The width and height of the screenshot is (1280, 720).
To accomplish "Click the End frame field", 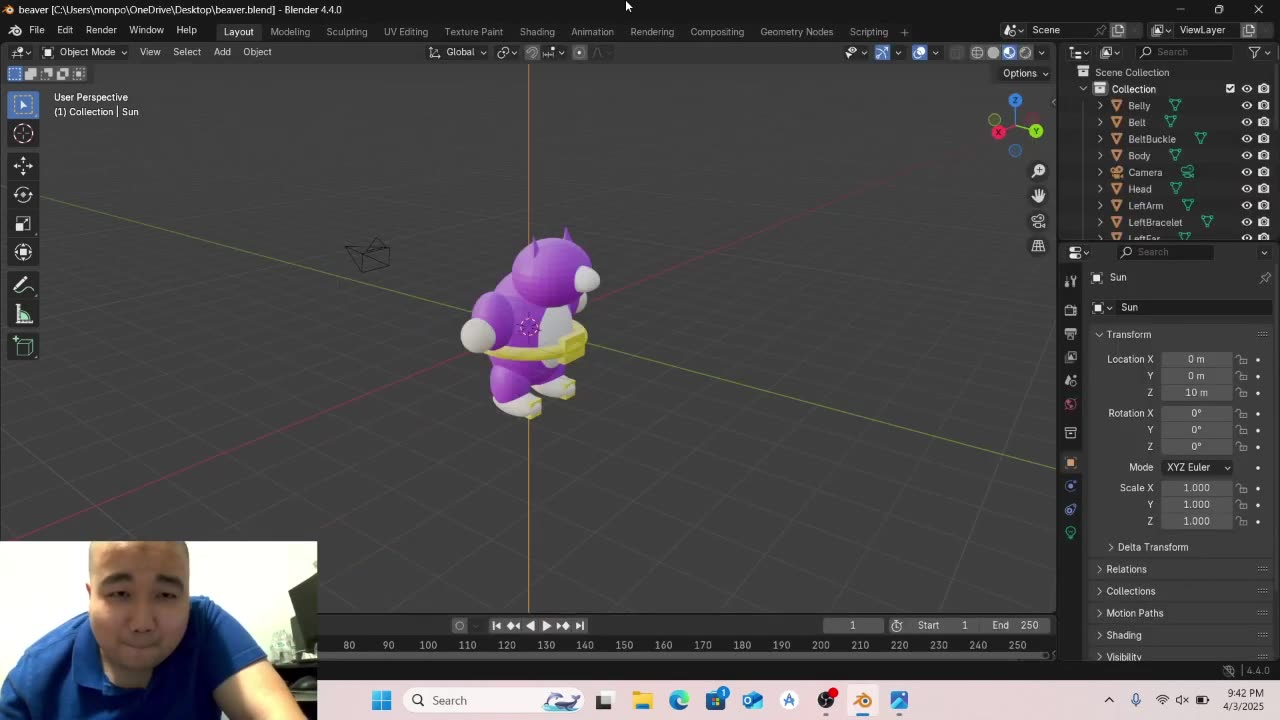I will pos(1015,625).
